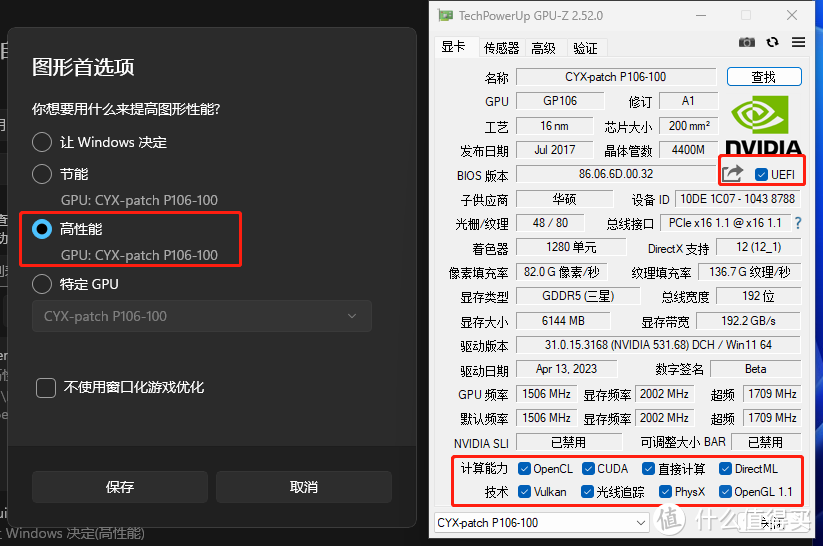This screenshot has width=823, height=546.
Task: Toggle the 直接计算 checkbox
Action: coord(649,468)
